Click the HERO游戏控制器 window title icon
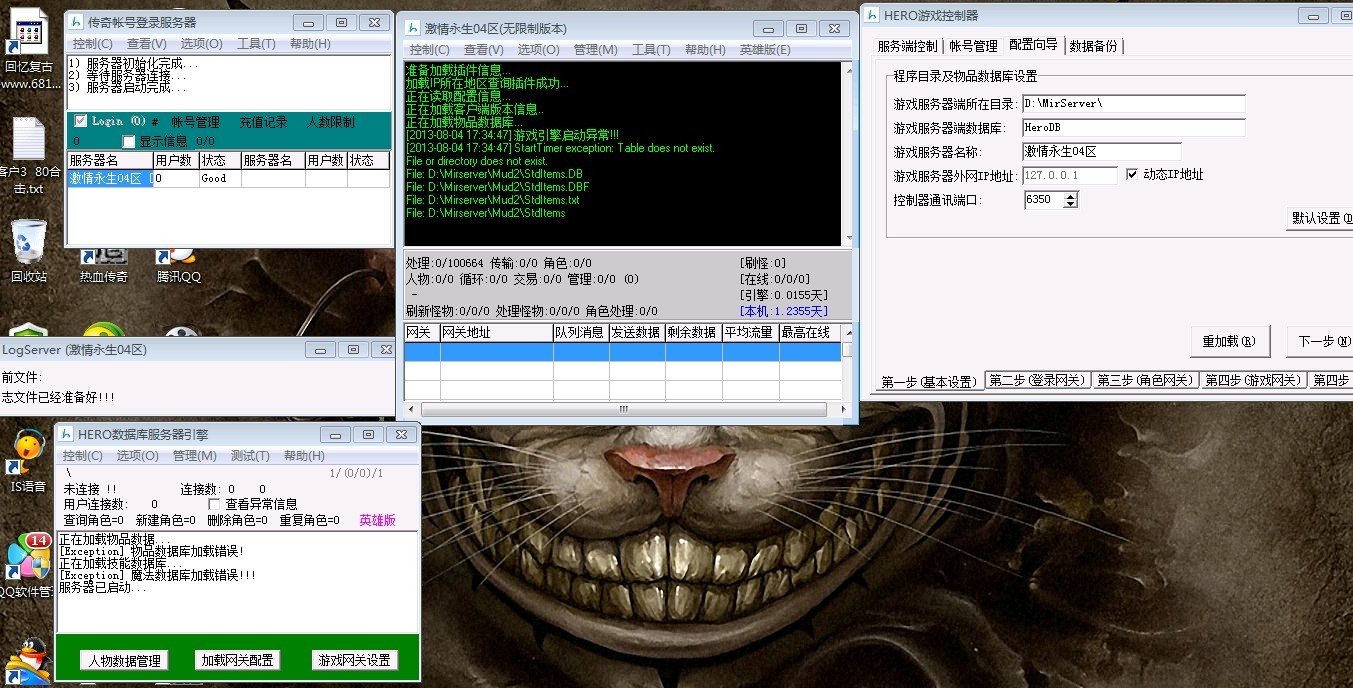The height and width of the screenshot is (688, 1353). [x=873, y=14]
